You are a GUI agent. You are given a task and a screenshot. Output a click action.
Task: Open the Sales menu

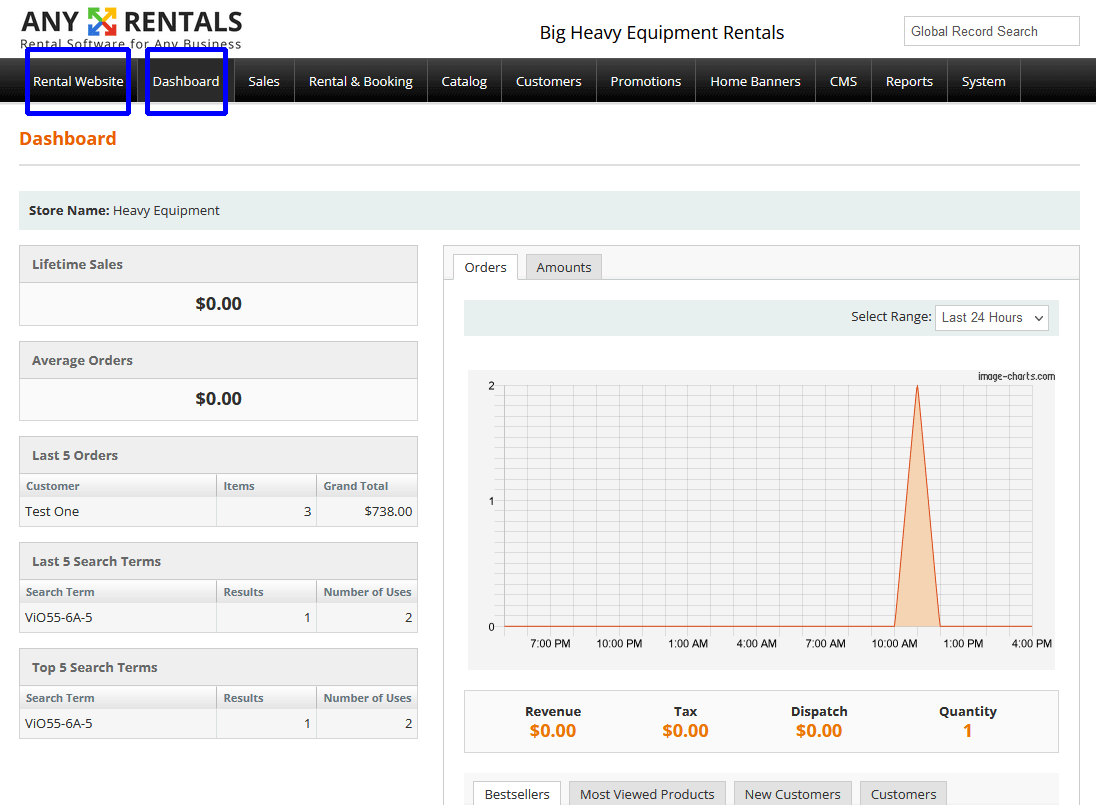[264, 81]
